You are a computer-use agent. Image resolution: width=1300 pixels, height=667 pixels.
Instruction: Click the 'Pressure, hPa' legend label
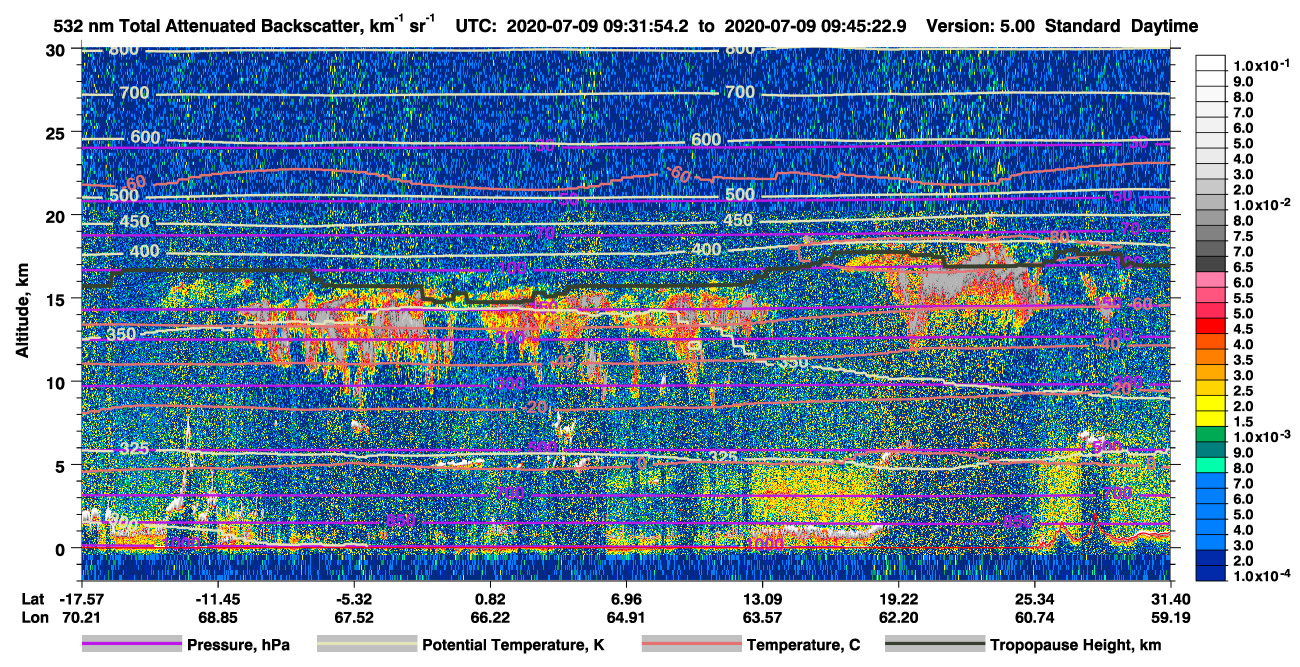pos(238,645)
